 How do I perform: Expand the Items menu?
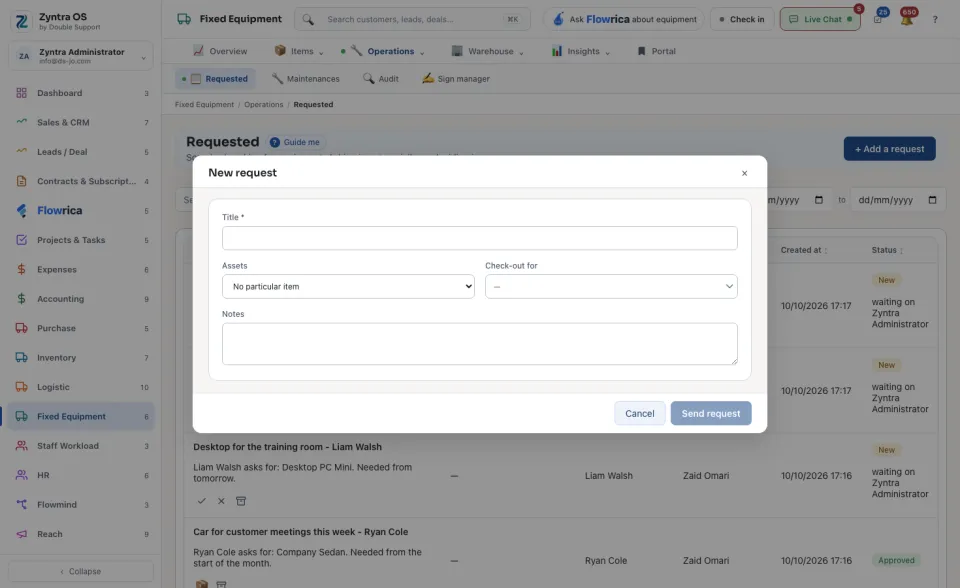click(299, 51)
